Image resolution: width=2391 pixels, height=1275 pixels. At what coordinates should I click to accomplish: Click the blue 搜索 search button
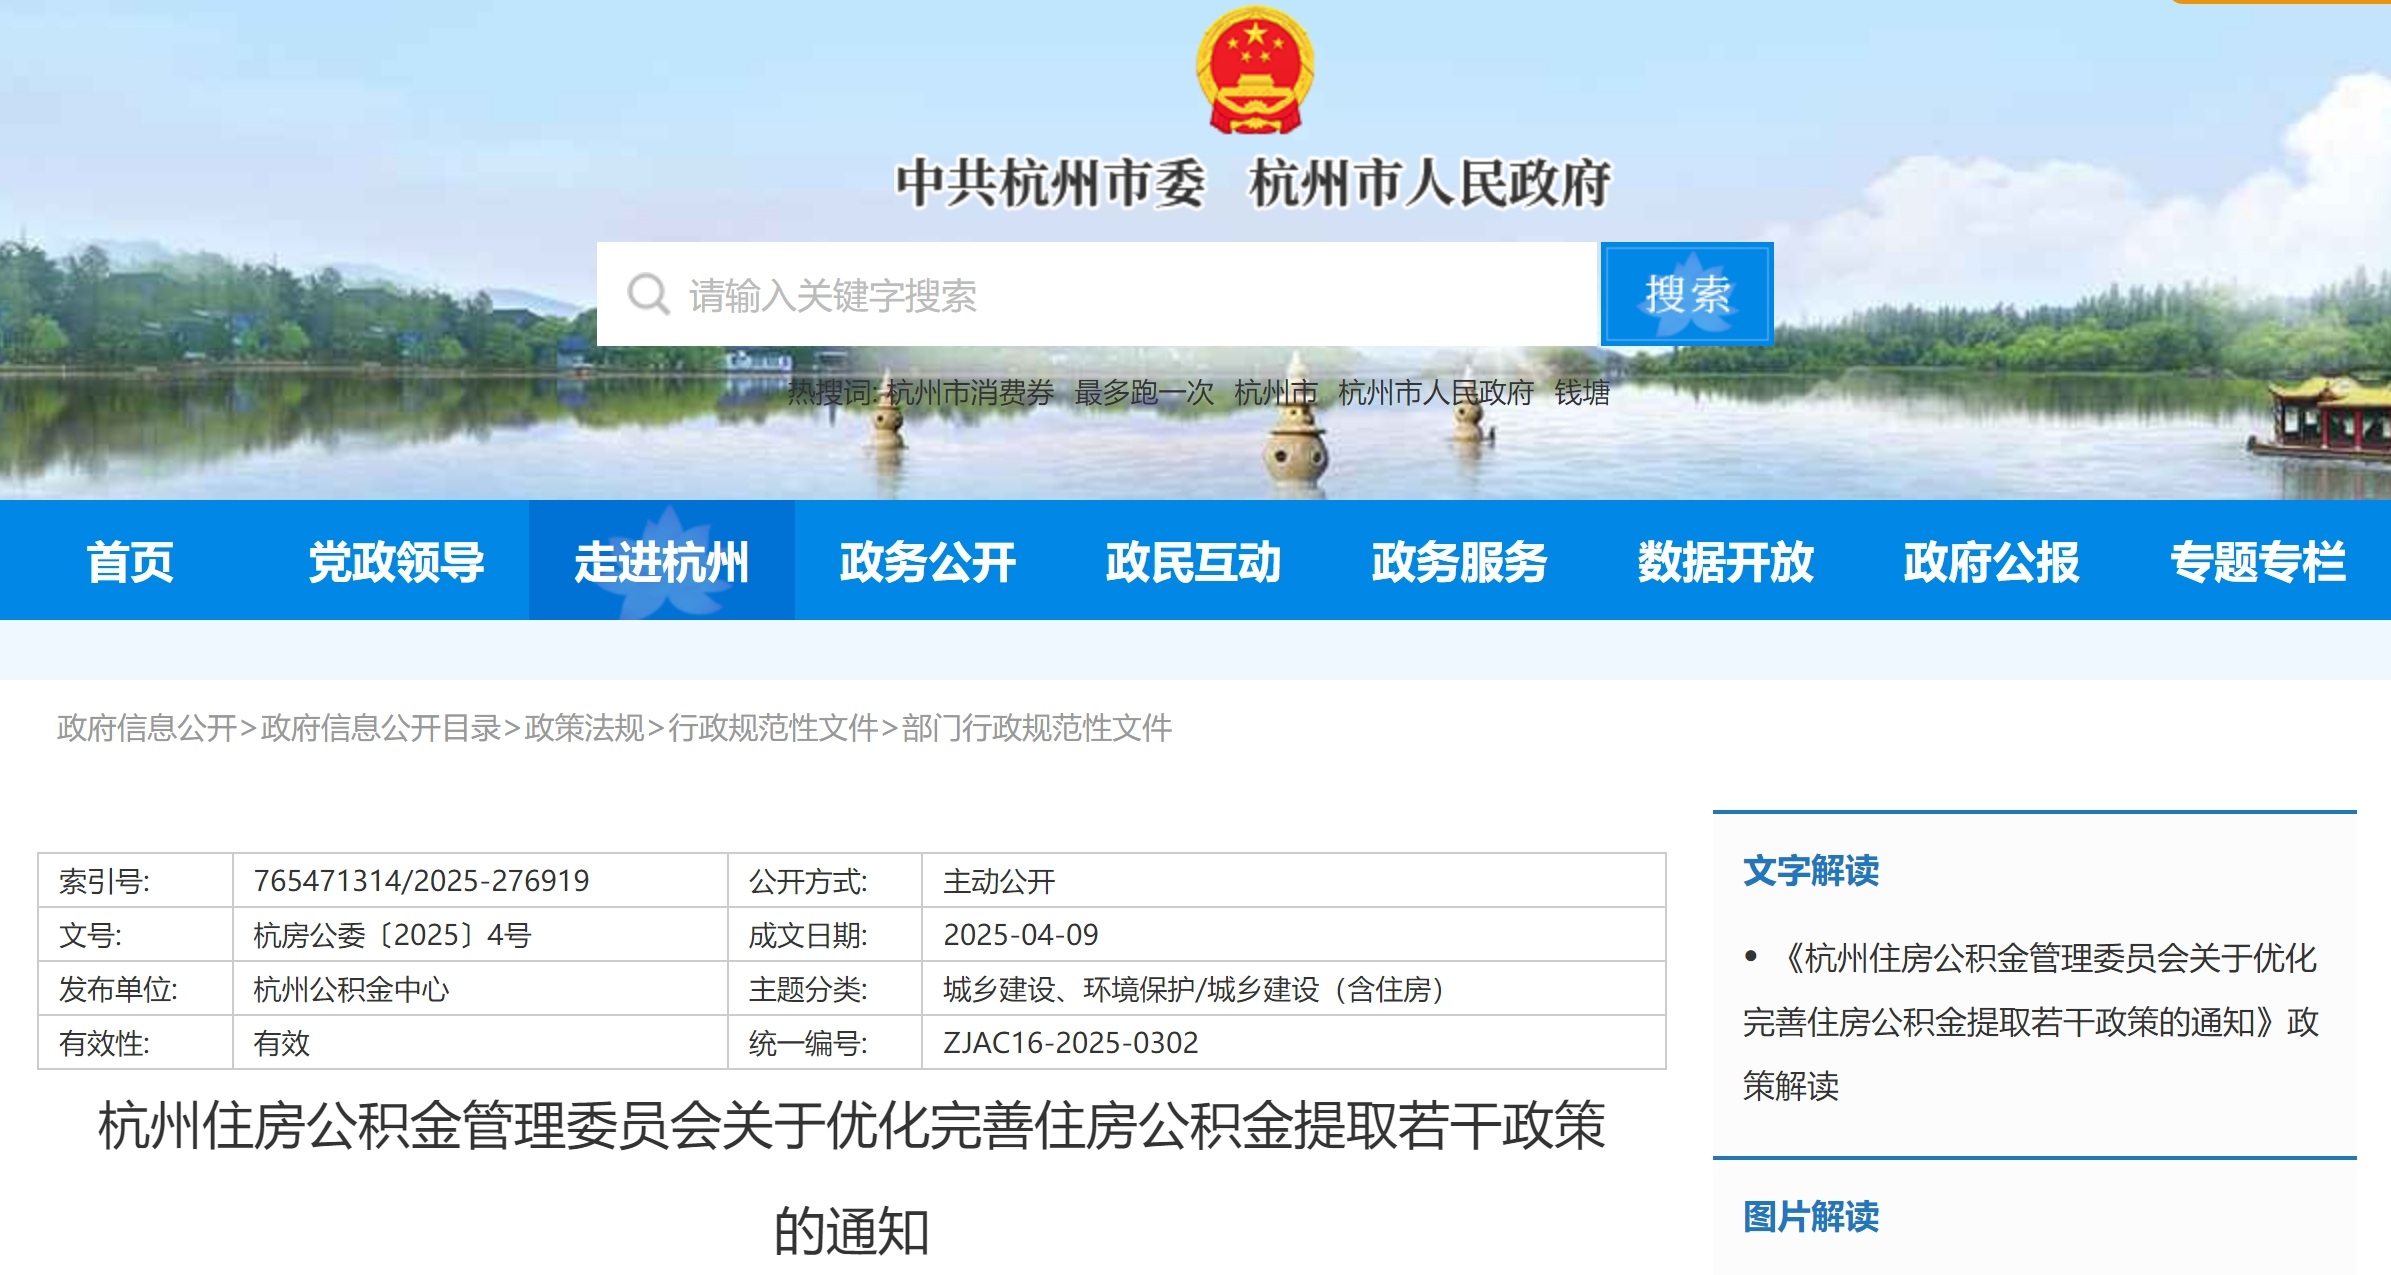coord(1687,294)
